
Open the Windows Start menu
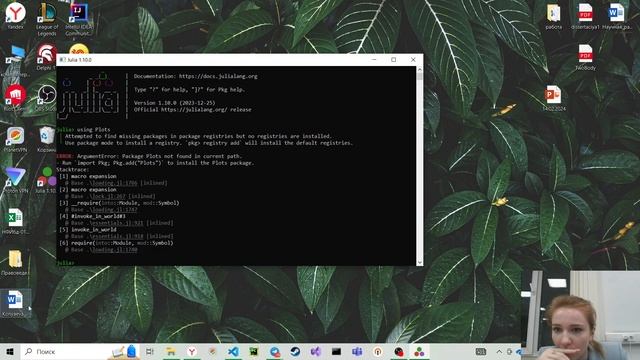click(10, 351)
